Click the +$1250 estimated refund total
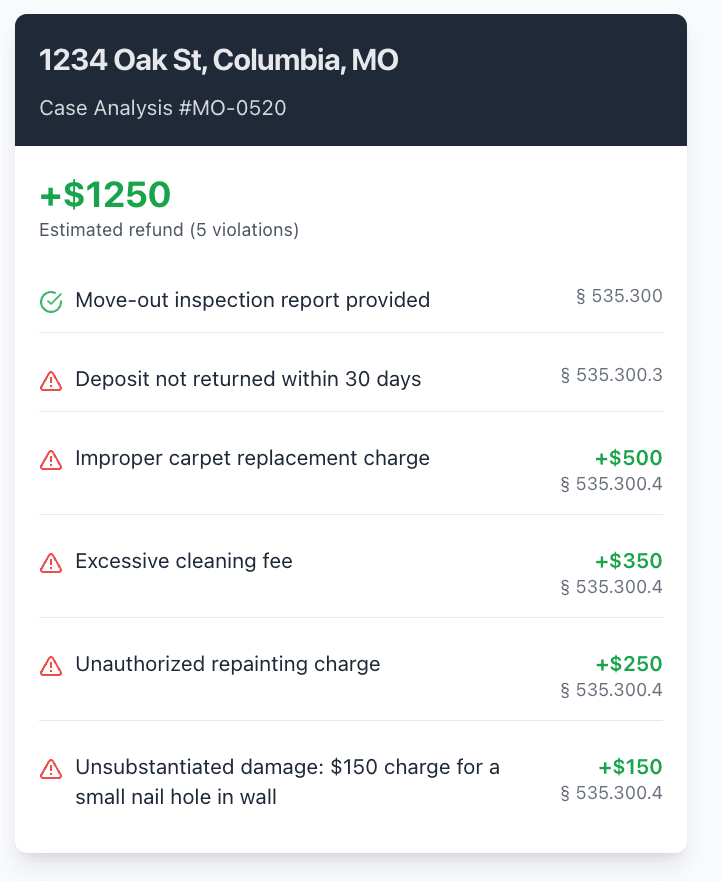The width and height of the screenshot is (721, 881). pos(105,194)
